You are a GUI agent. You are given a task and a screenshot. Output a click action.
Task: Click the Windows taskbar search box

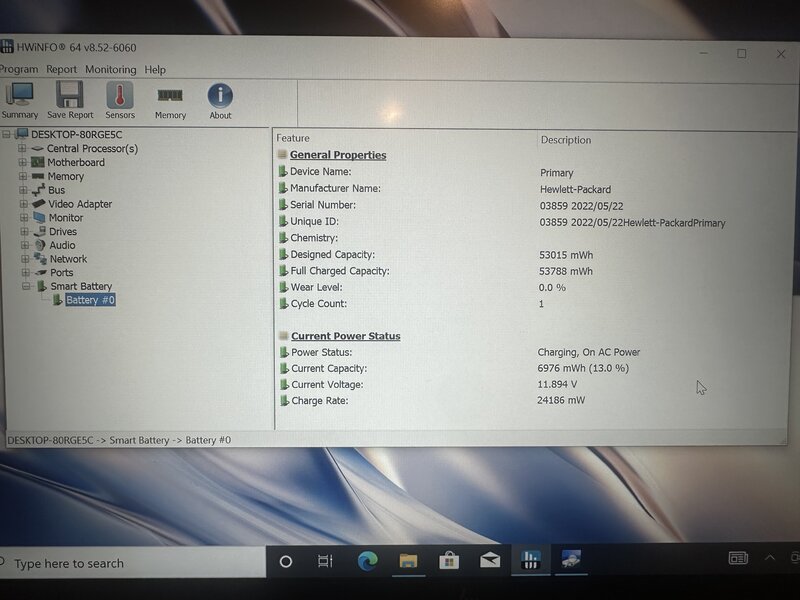pyautogui.click(x=133, y=562)
